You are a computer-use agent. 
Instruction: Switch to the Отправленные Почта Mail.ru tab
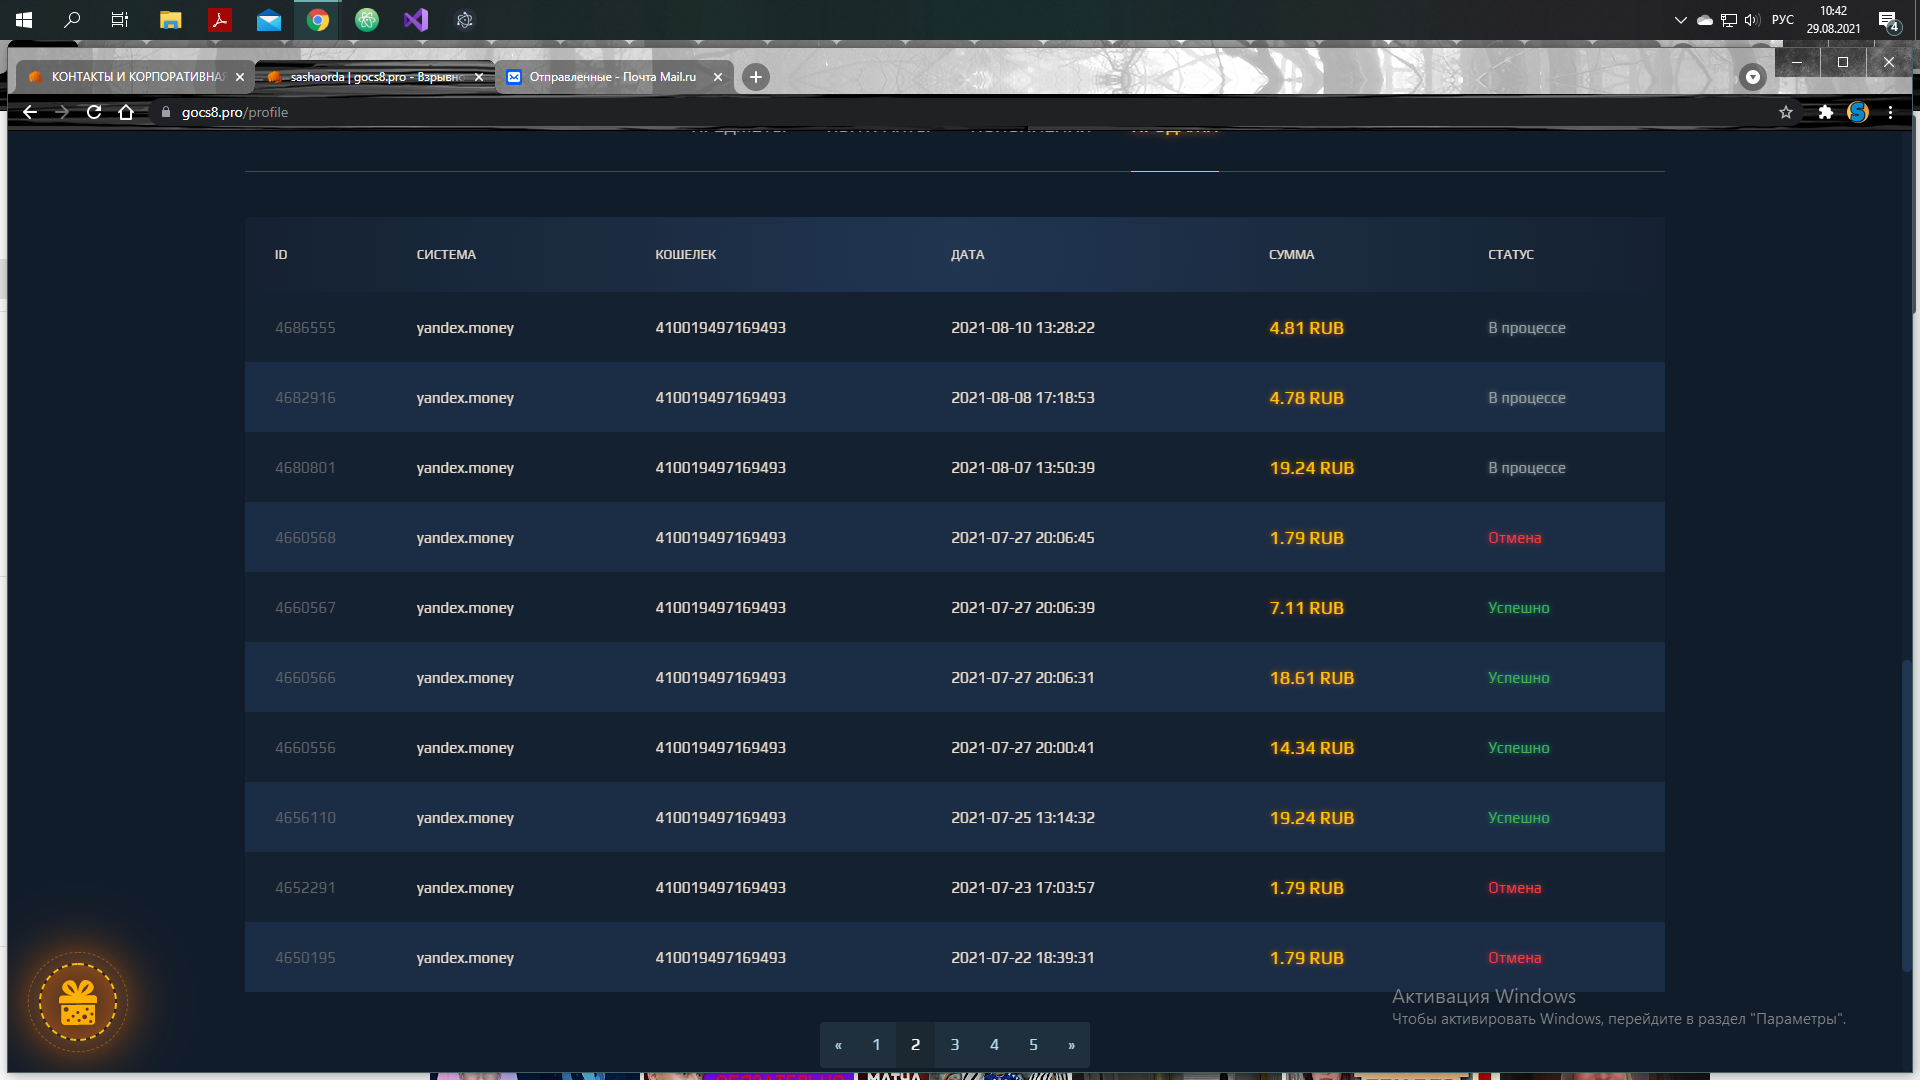[615, 77]
